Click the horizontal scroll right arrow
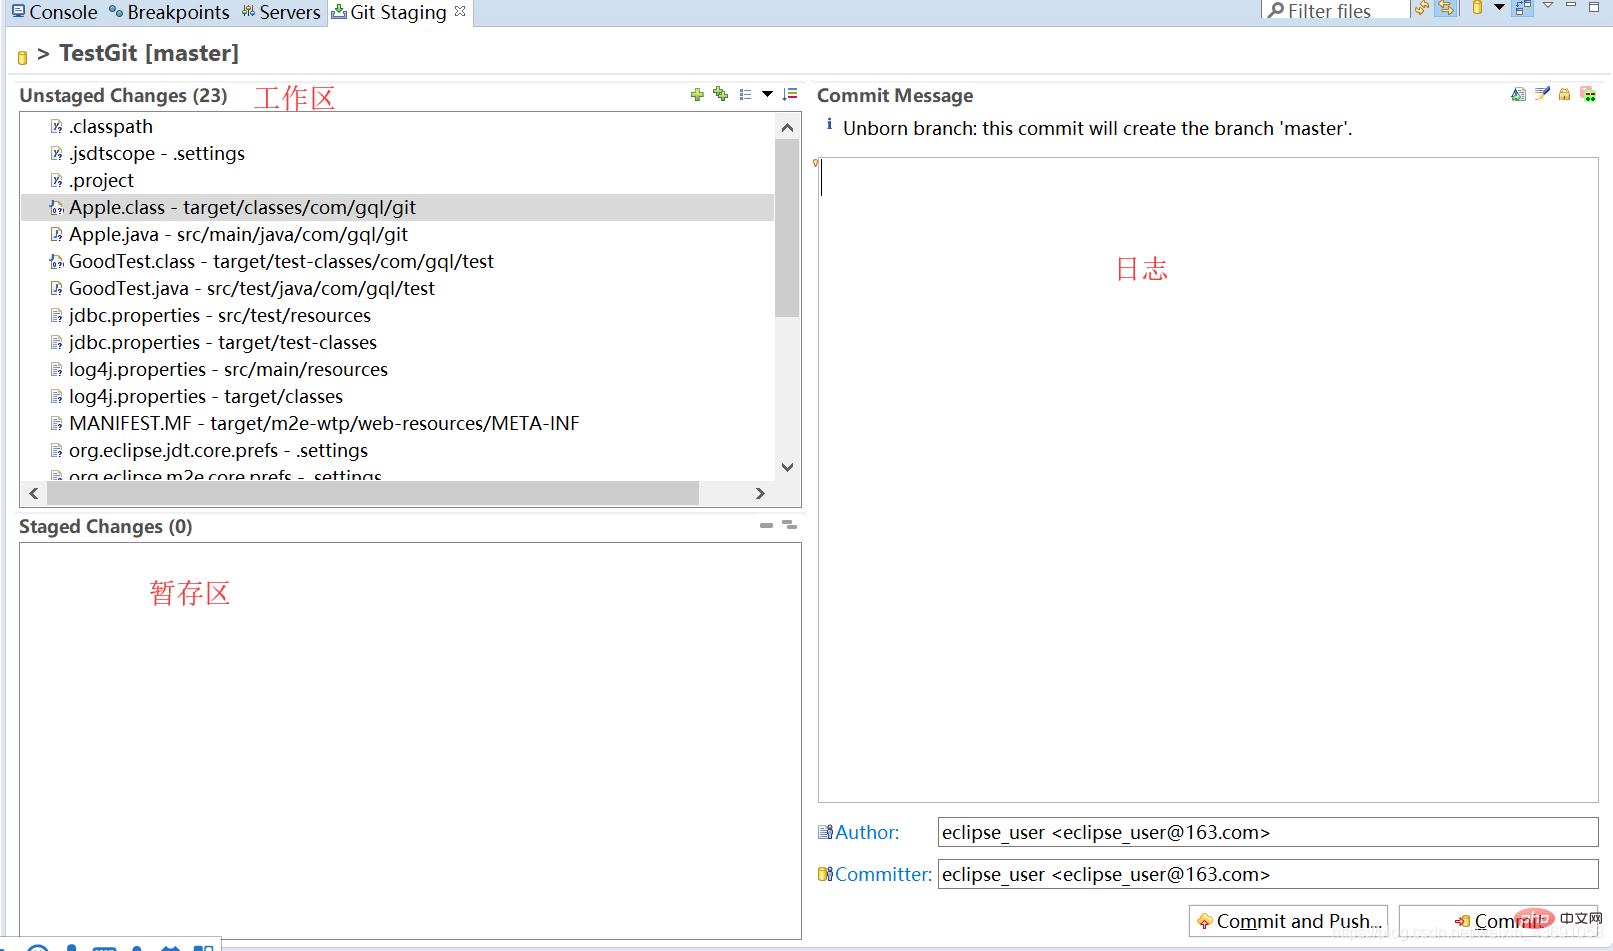This screenshot has width=1613, height=951. [x=760, y=493]
